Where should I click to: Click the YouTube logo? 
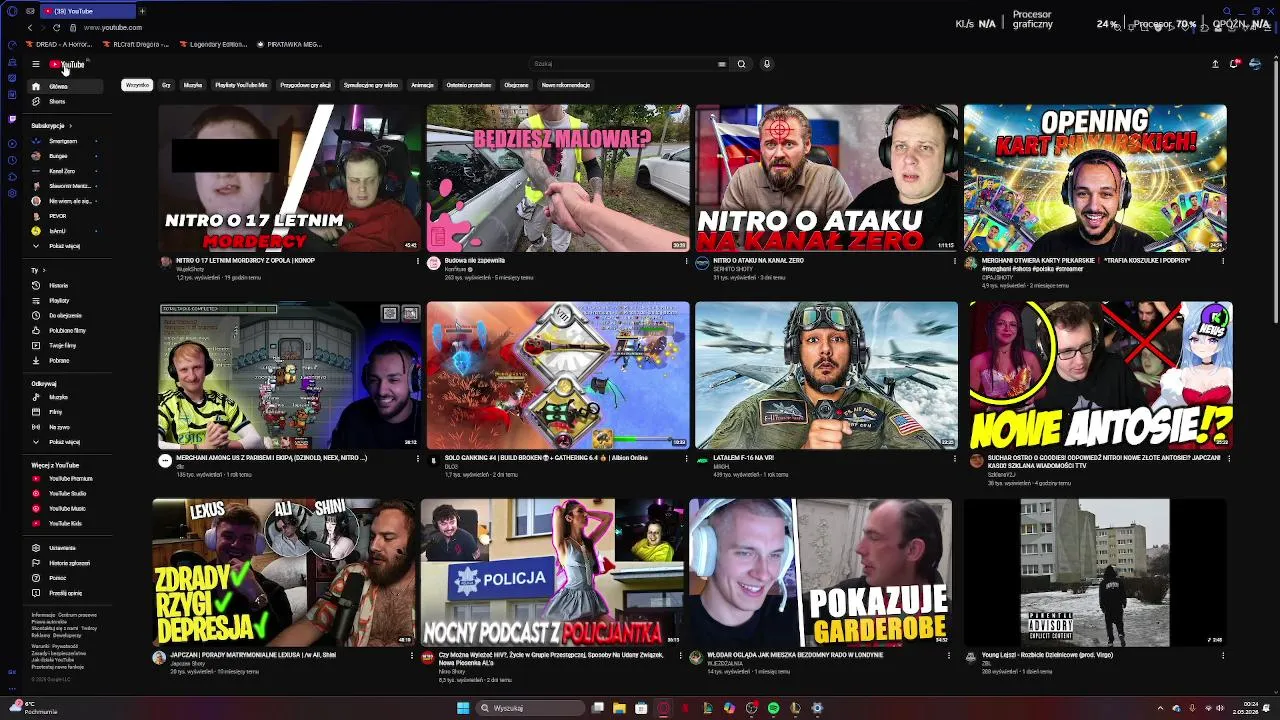[x=68, y=64]
